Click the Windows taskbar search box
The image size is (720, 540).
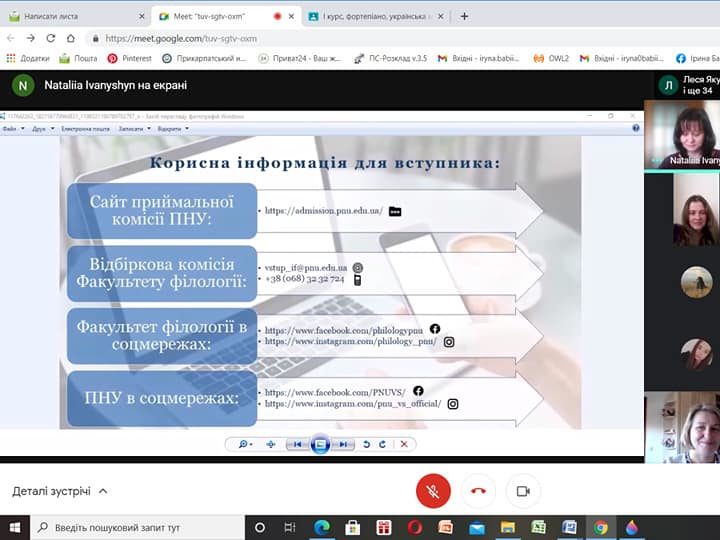pyautogui.click(x=130, y=527)
